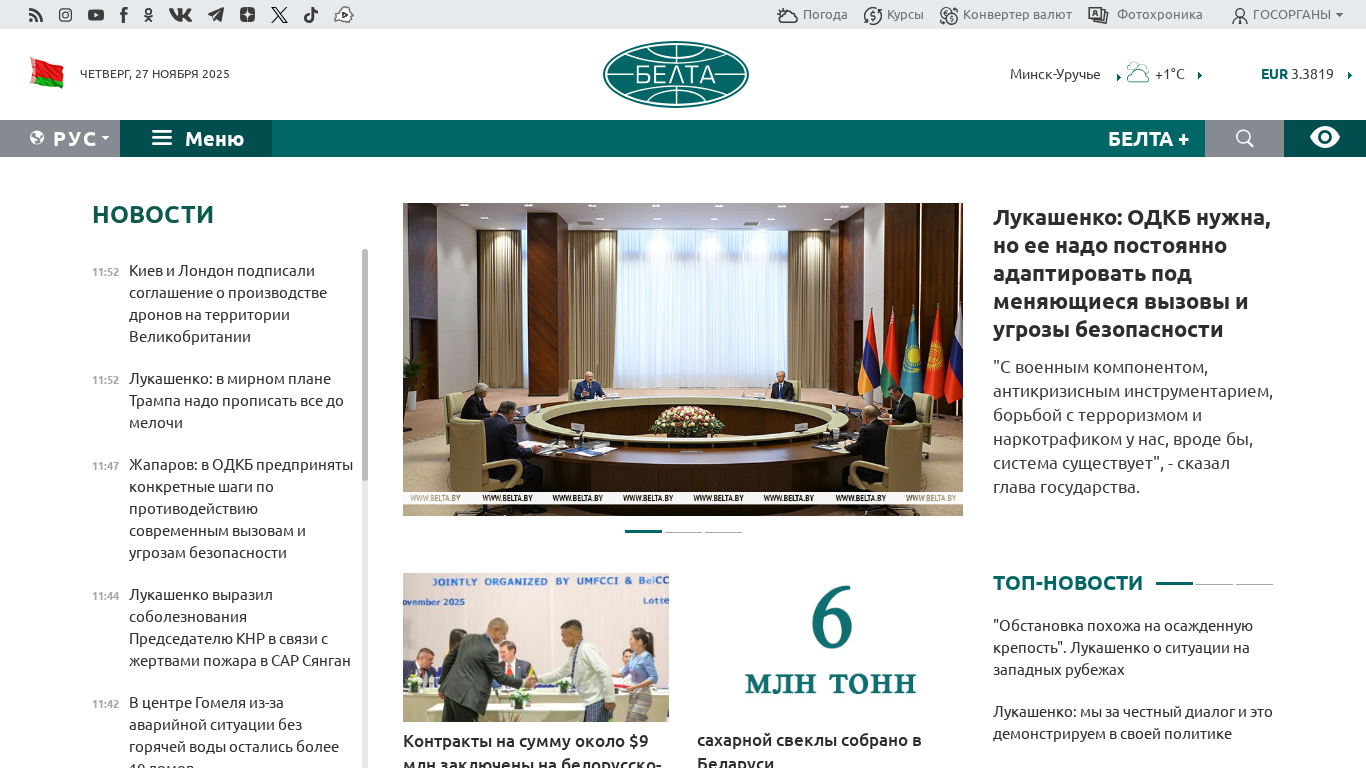
Task: Open 'Обстановка похожа на осажденную крепость' story
Action: click(x=1123, y=648)
